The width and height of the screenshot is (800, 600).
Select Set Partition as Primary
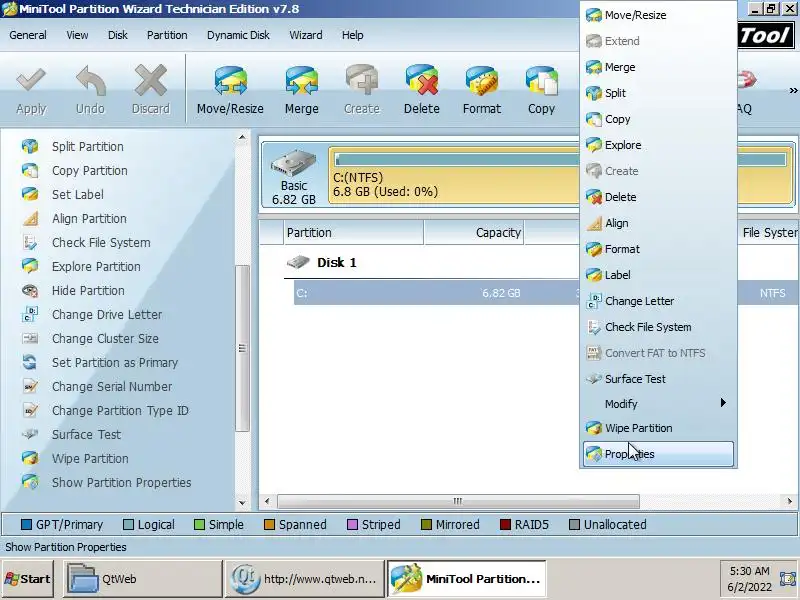(x=115, y=362)
